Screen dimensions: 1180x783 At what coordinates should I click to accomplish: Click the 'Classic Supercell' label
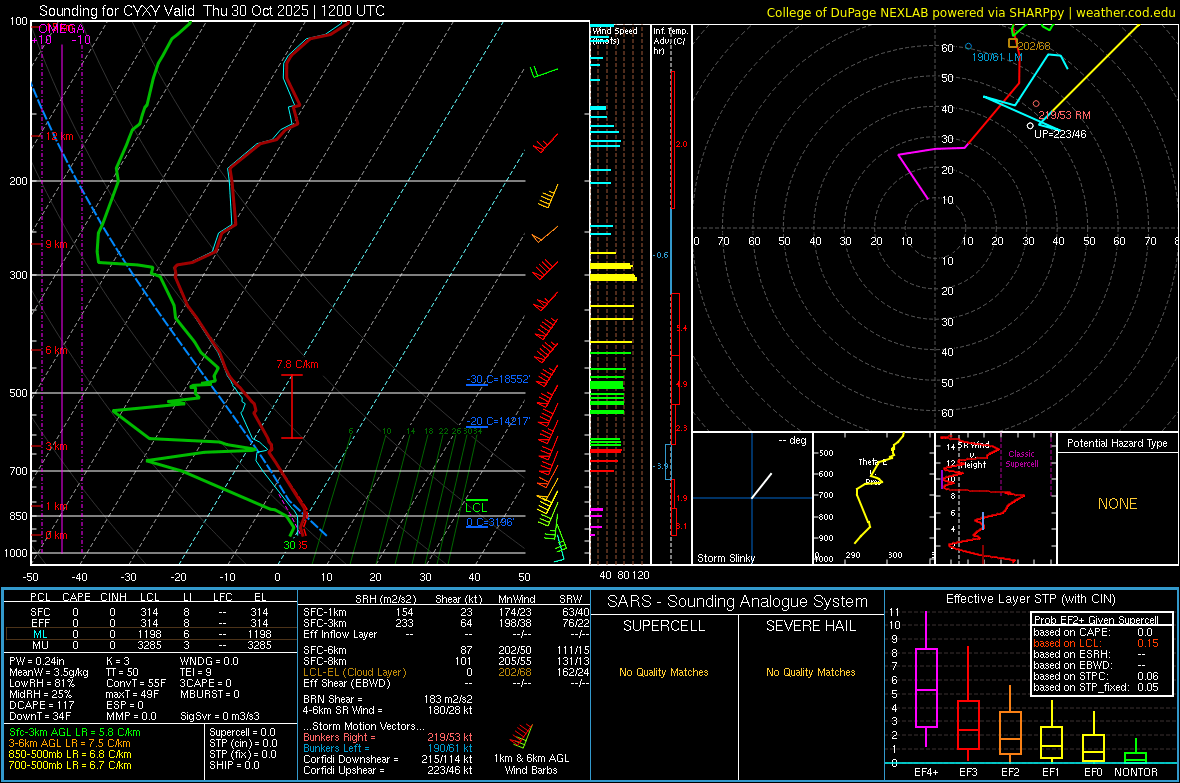(1021, 459)
